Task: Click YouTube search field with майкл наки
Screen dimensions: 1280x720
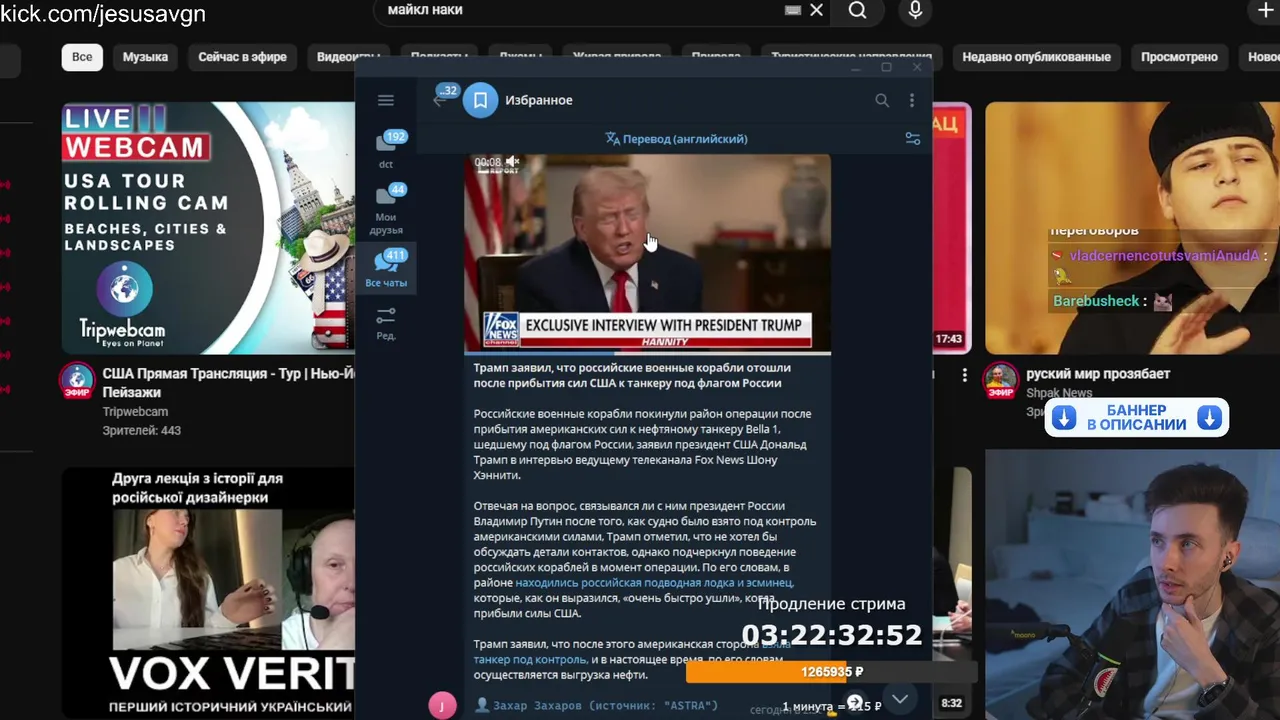Action: point(580,10)
